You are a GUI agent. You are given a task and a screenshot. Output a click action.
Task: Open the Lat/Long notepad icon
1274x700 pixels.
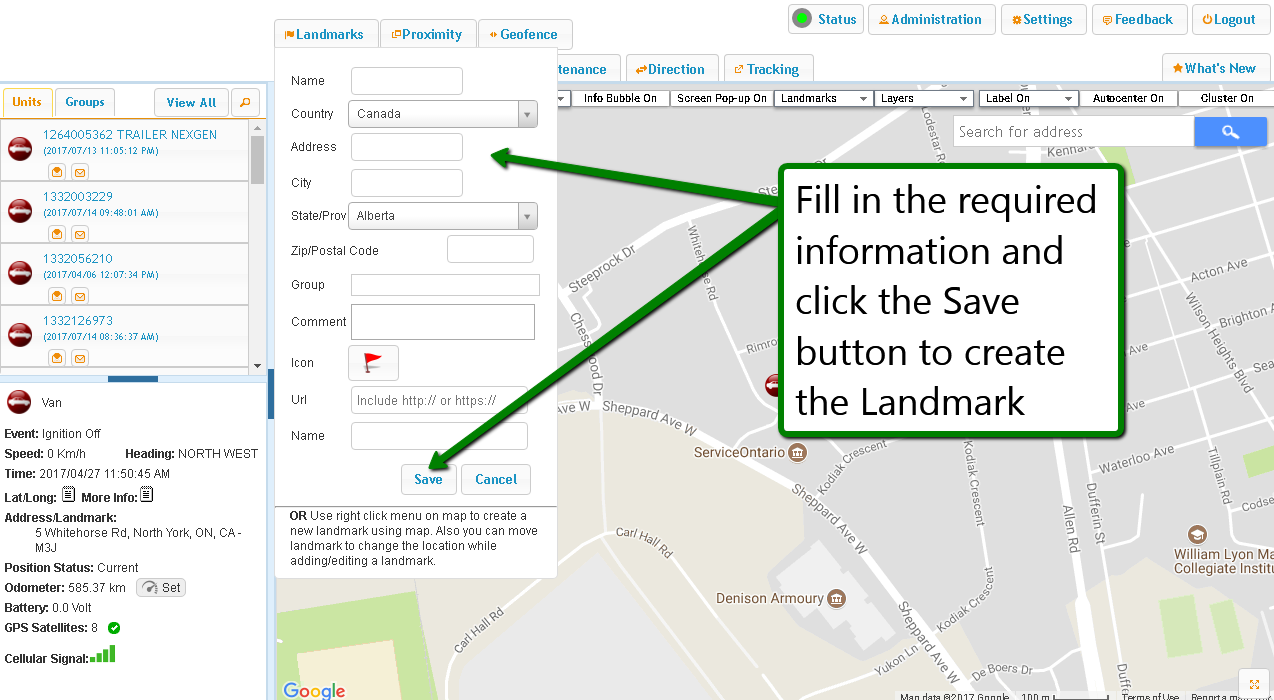click(x=68, y=496)
